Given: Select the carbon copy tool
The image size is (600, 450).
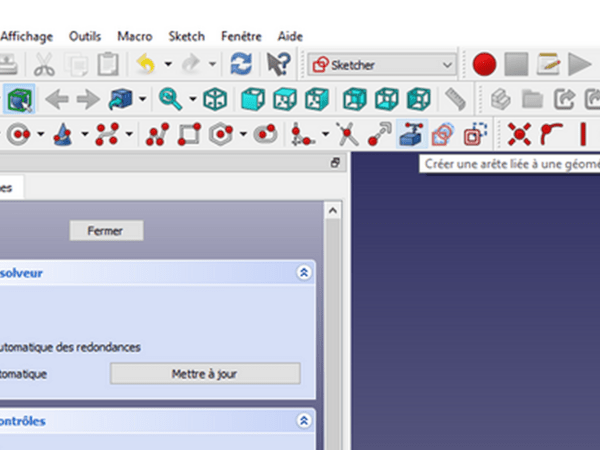Looking at the screenshot, I should (442, 133).
